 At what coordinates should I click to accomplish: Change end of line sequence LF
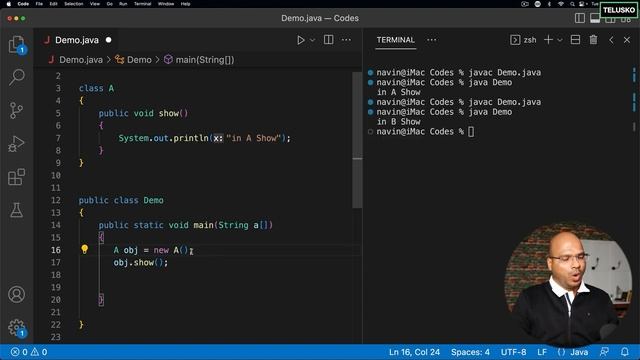pyautogui.click(x=542, y=352)
